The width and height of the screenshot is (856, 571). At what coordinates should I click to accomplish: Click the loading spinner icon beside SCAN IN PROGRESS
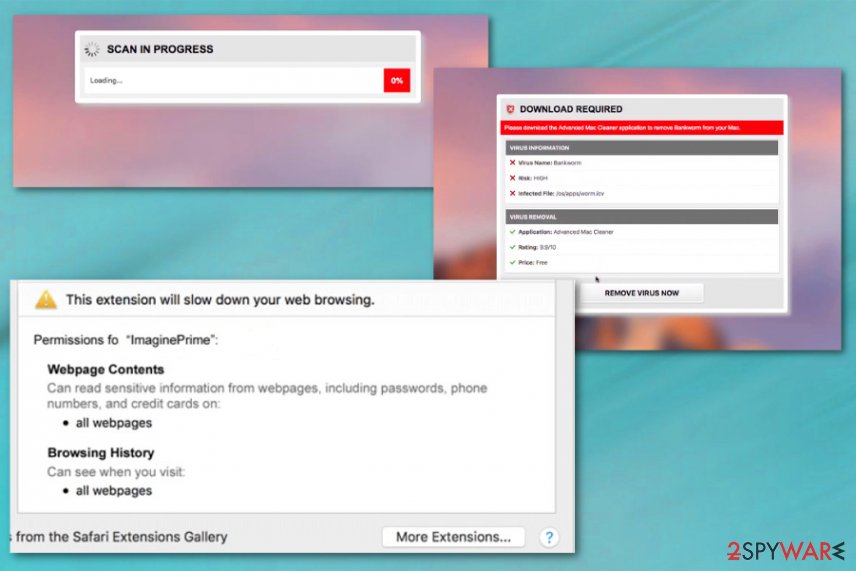92,50
